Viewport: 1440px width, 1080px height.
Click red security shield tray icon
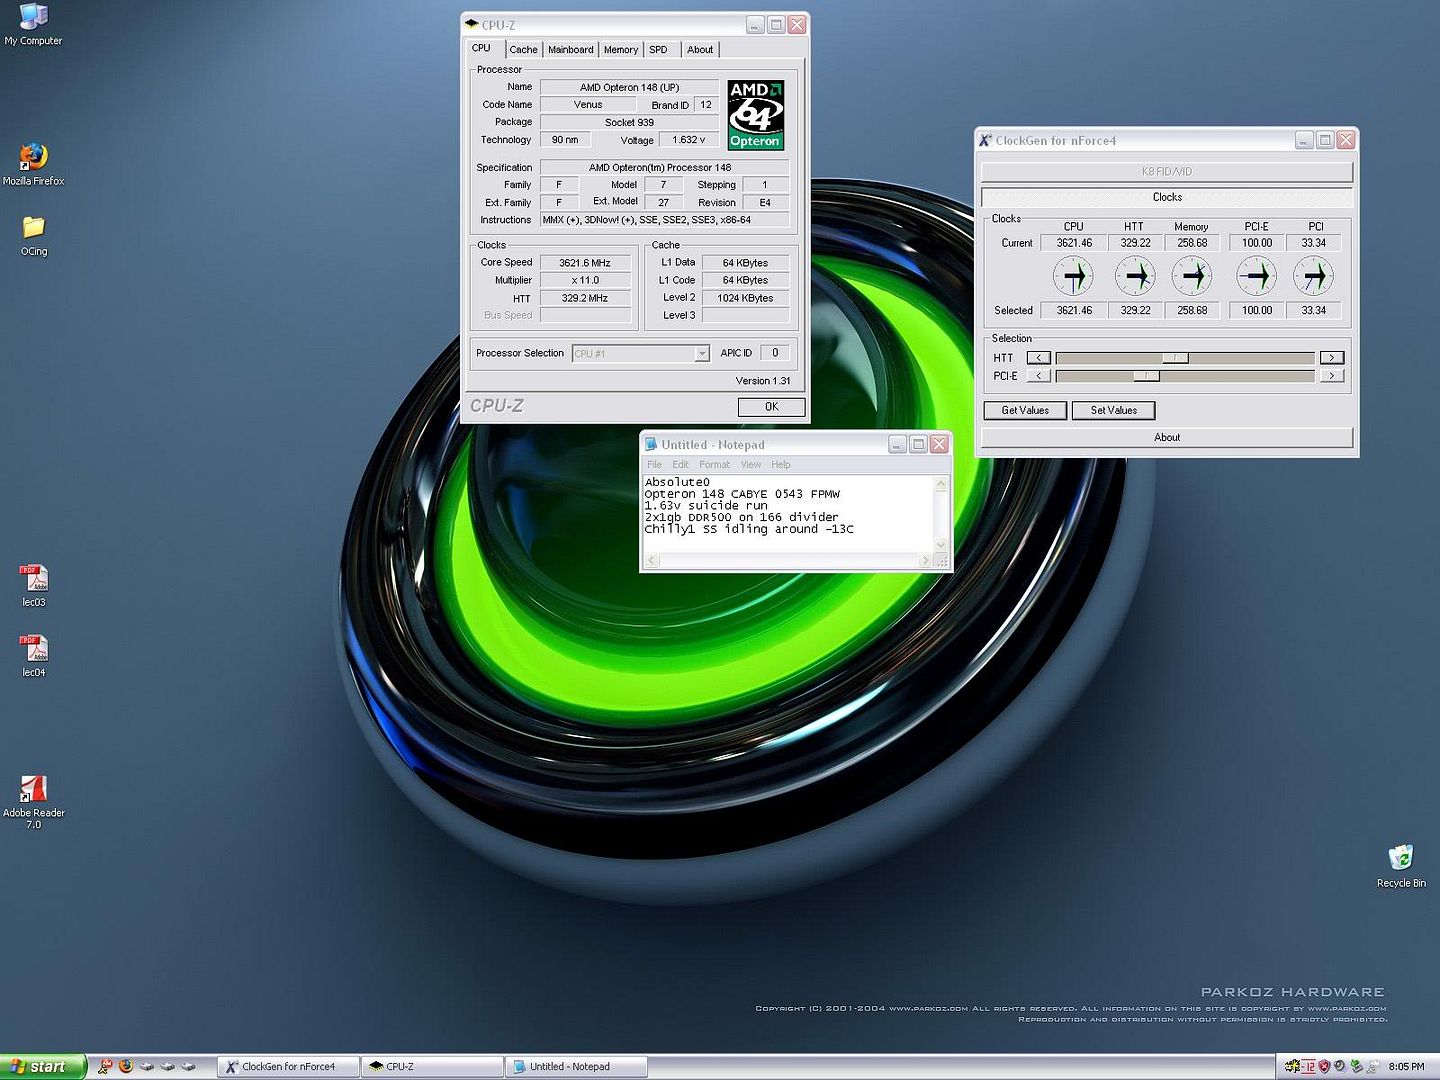pyautogui.click(x=1324, y=1066)
